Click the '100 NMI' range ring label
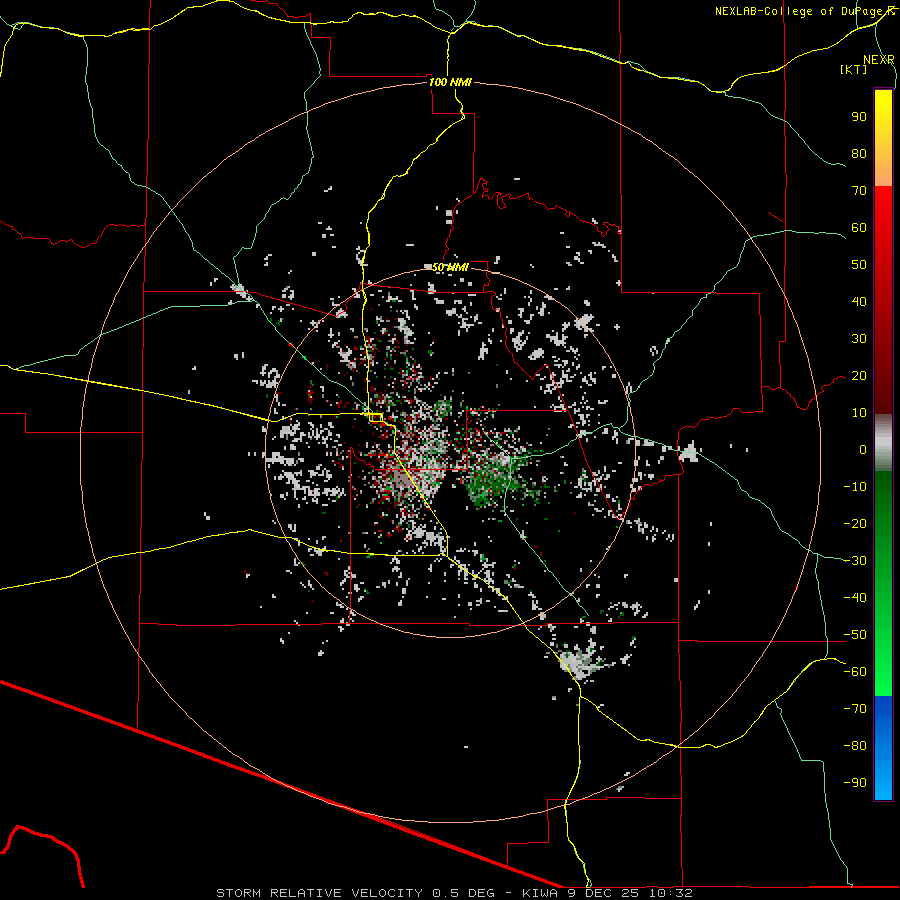This screenshot has height=900, width=900. [450, 82]
